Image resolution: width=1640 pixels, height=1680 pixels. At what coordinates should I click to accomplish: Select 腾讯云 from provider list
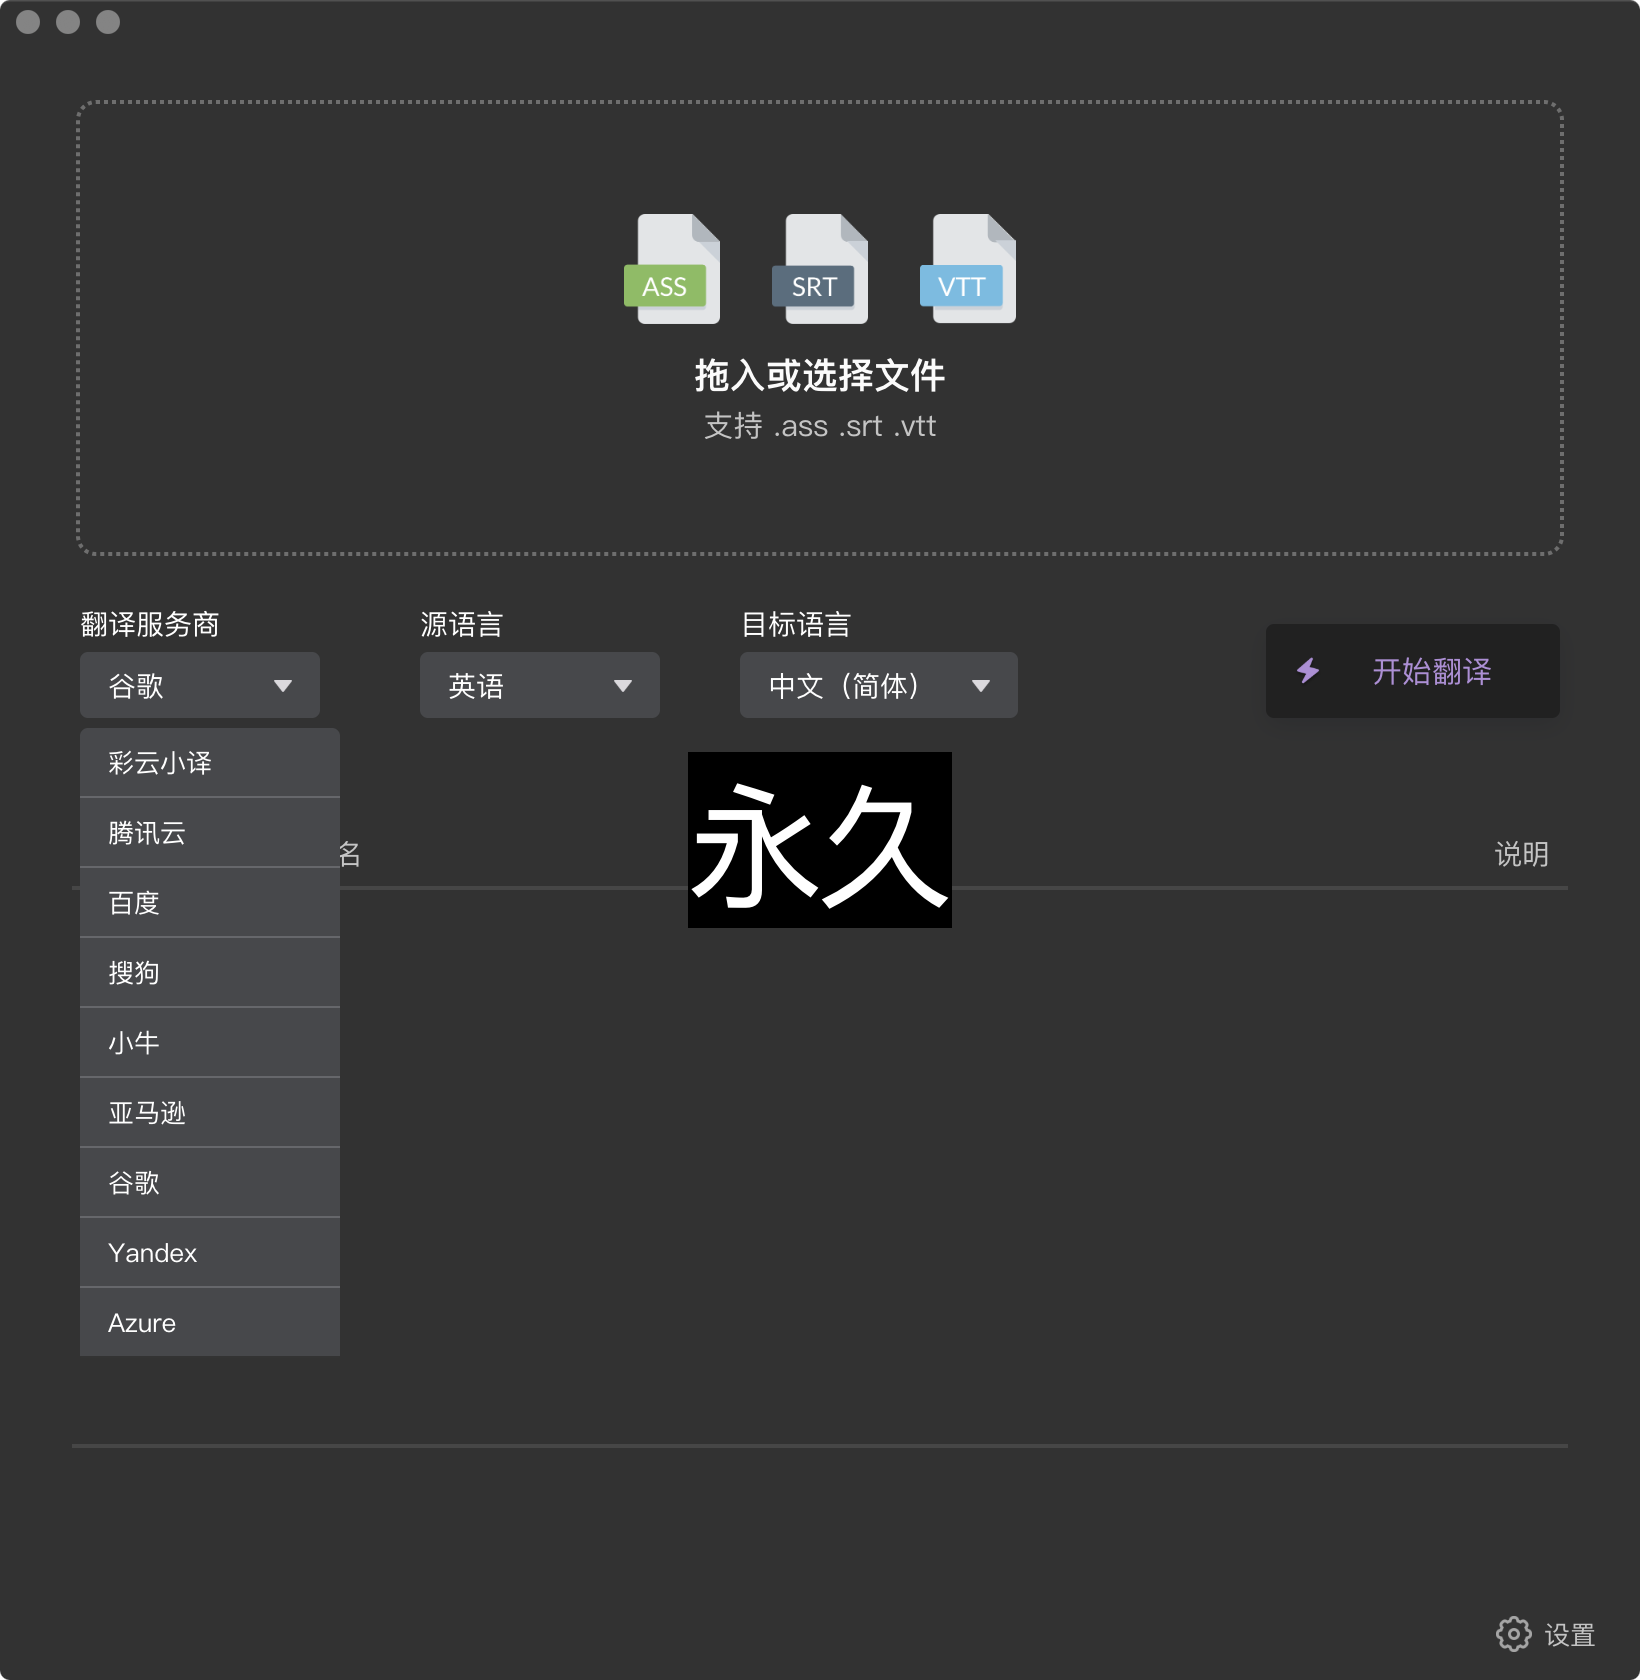(x=210, y=833)
